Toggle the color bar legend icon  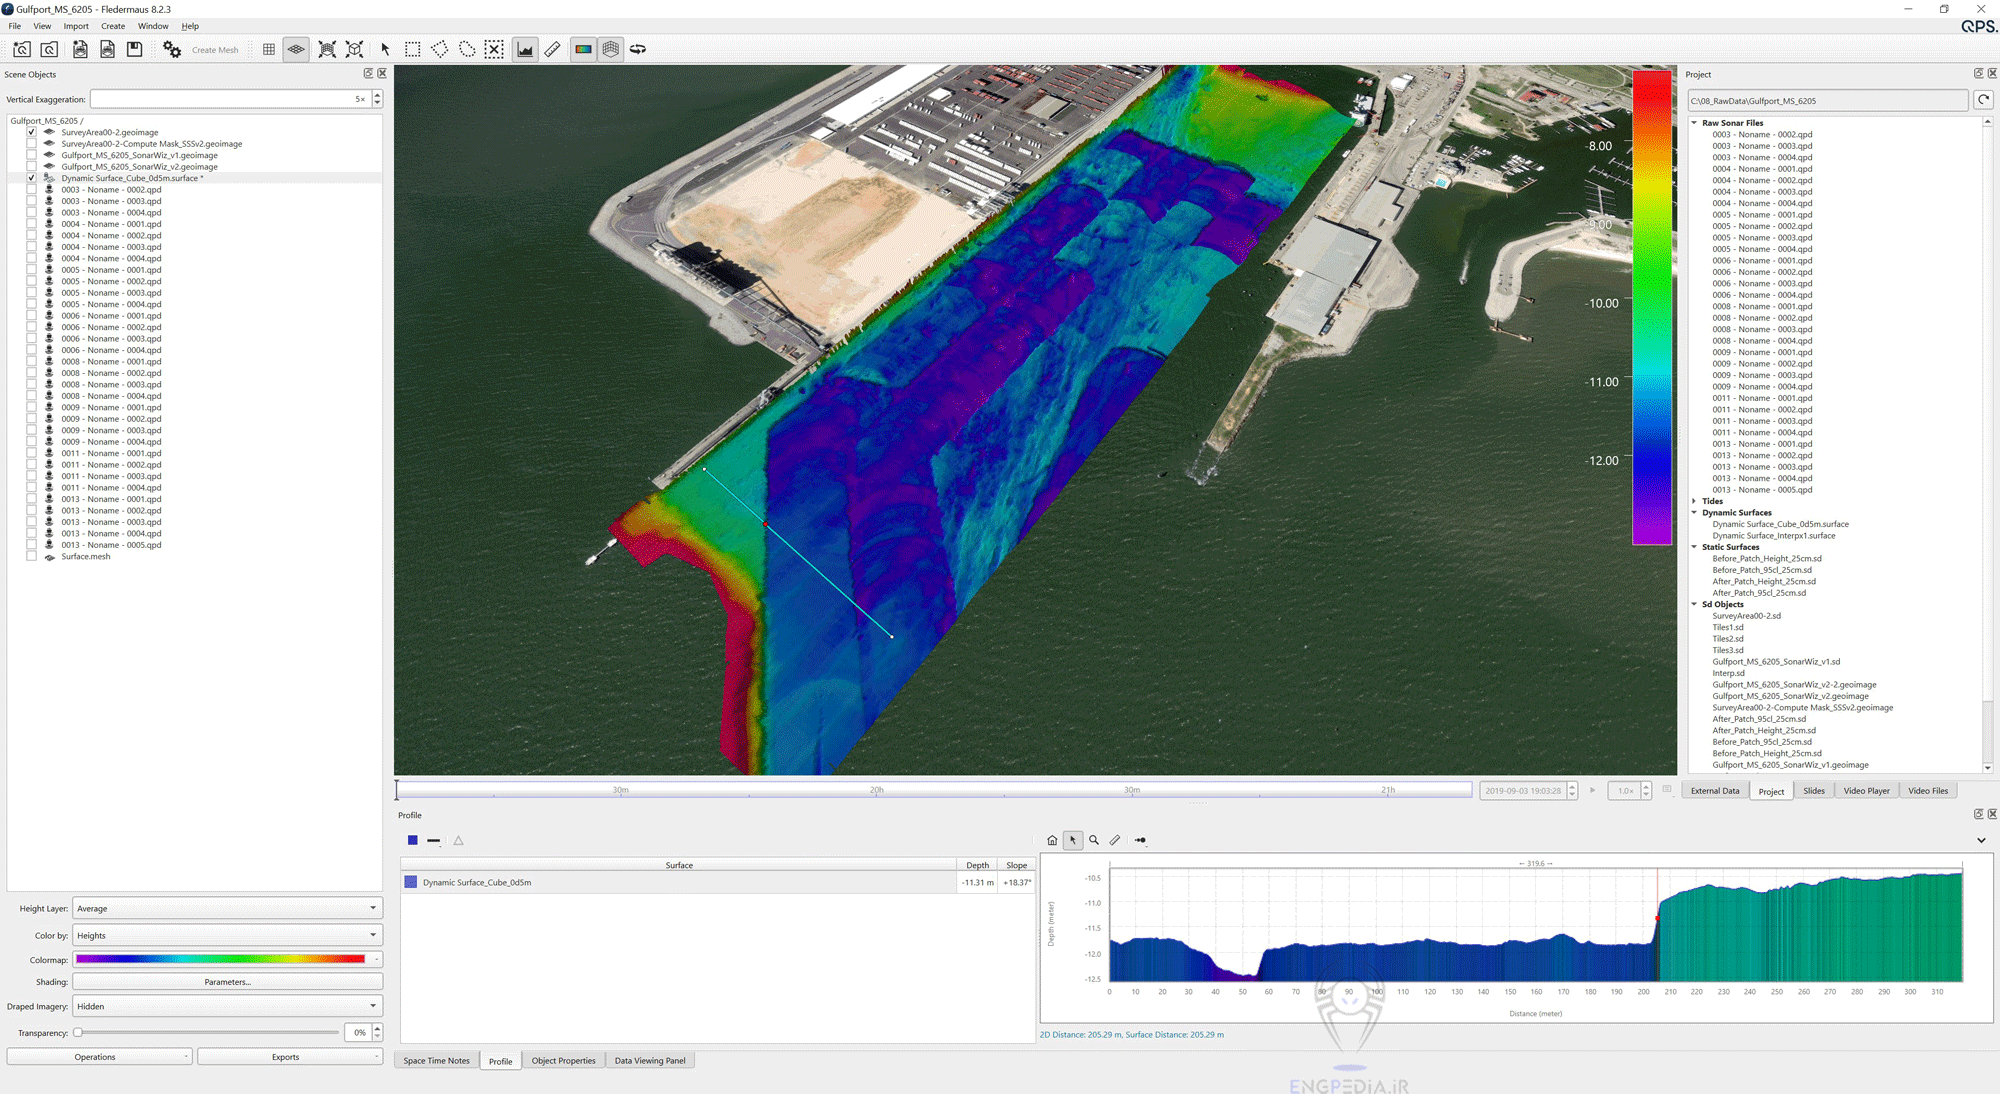tap(583, 49)
